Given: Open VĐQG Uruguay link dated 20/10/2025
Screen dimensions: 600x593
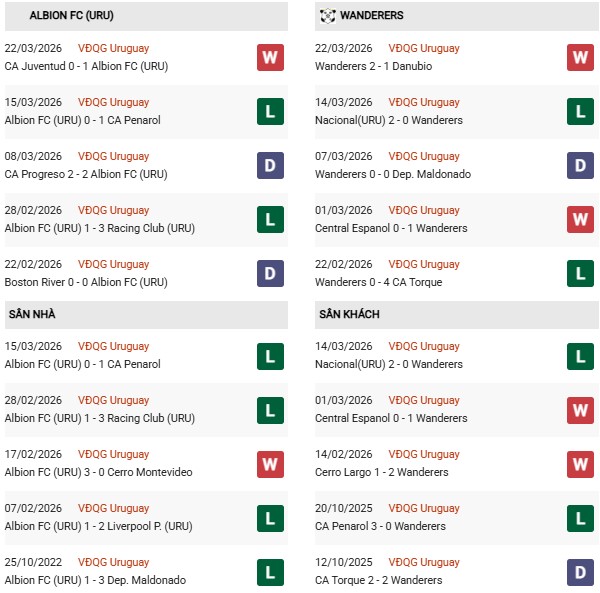Looking at the screenshot, I should (x=424, y=508).
